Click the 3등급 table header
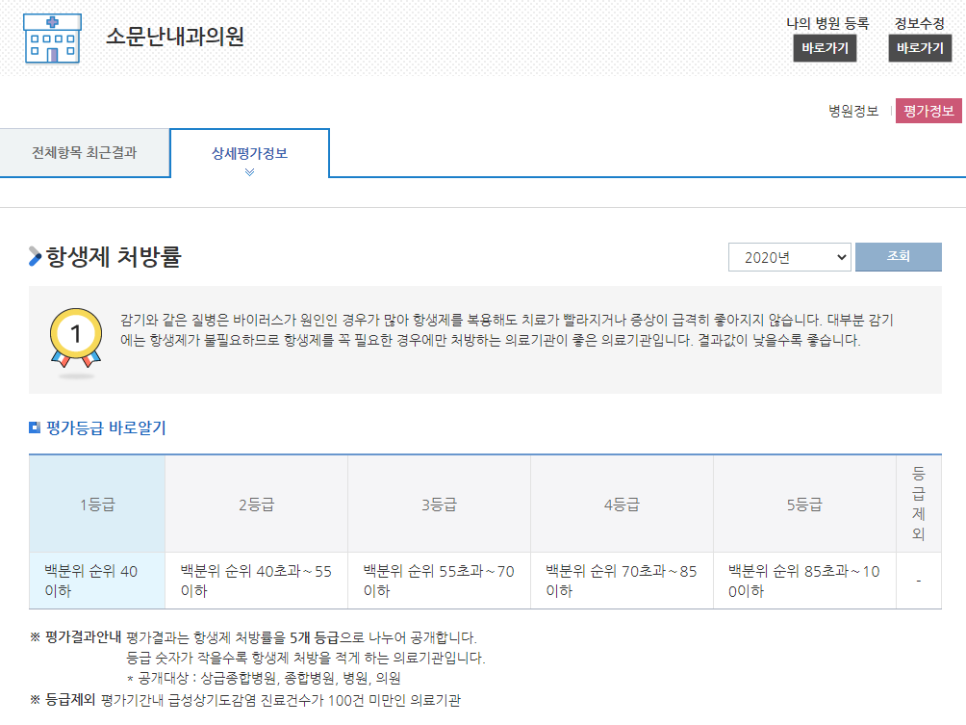 tap(439, 504)
